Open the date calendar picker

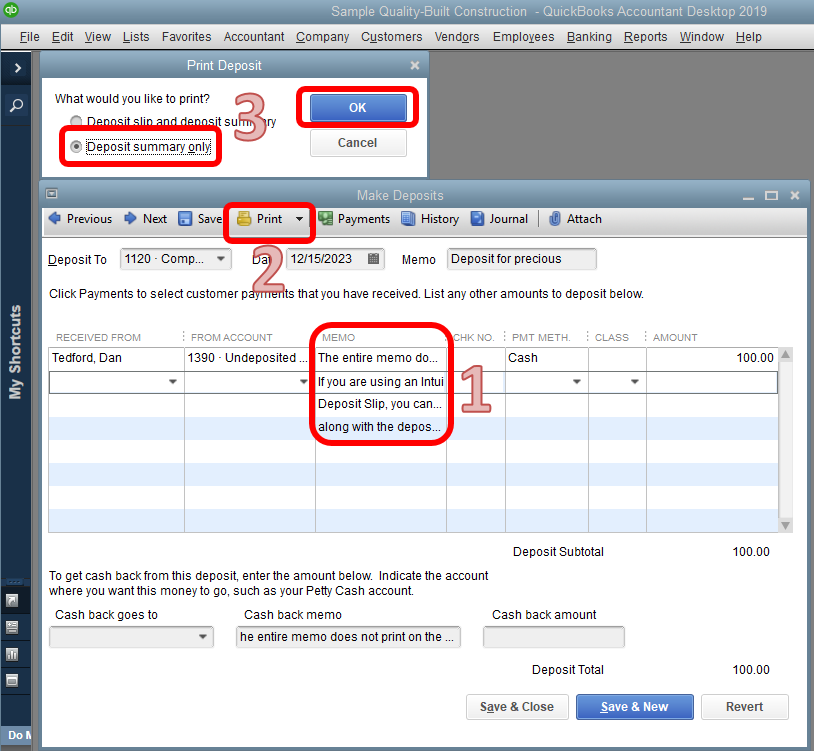373,258
